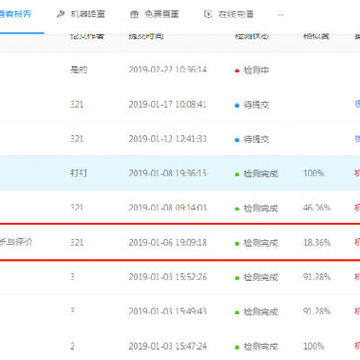Image resolution: width=360 pixels, height=360 pixels.
Task: Click the 提交时间 column header
Action: tap(146, 36)
